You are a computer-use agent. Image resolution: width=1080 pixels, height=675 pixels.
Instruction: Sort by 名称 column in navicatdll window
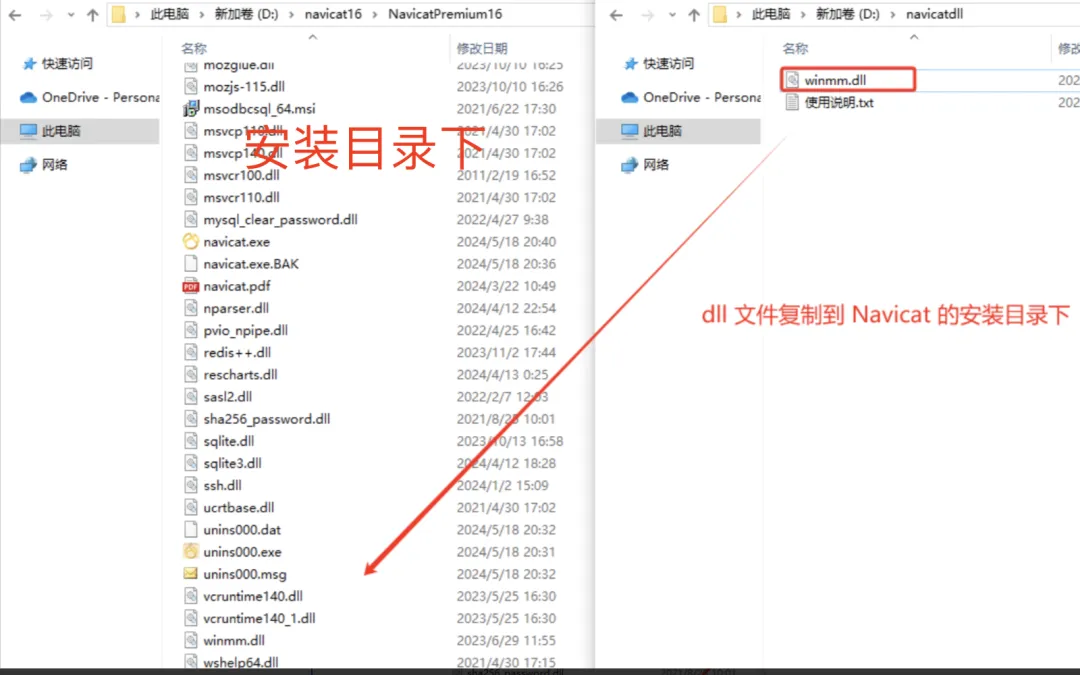[x=796, y=48]
